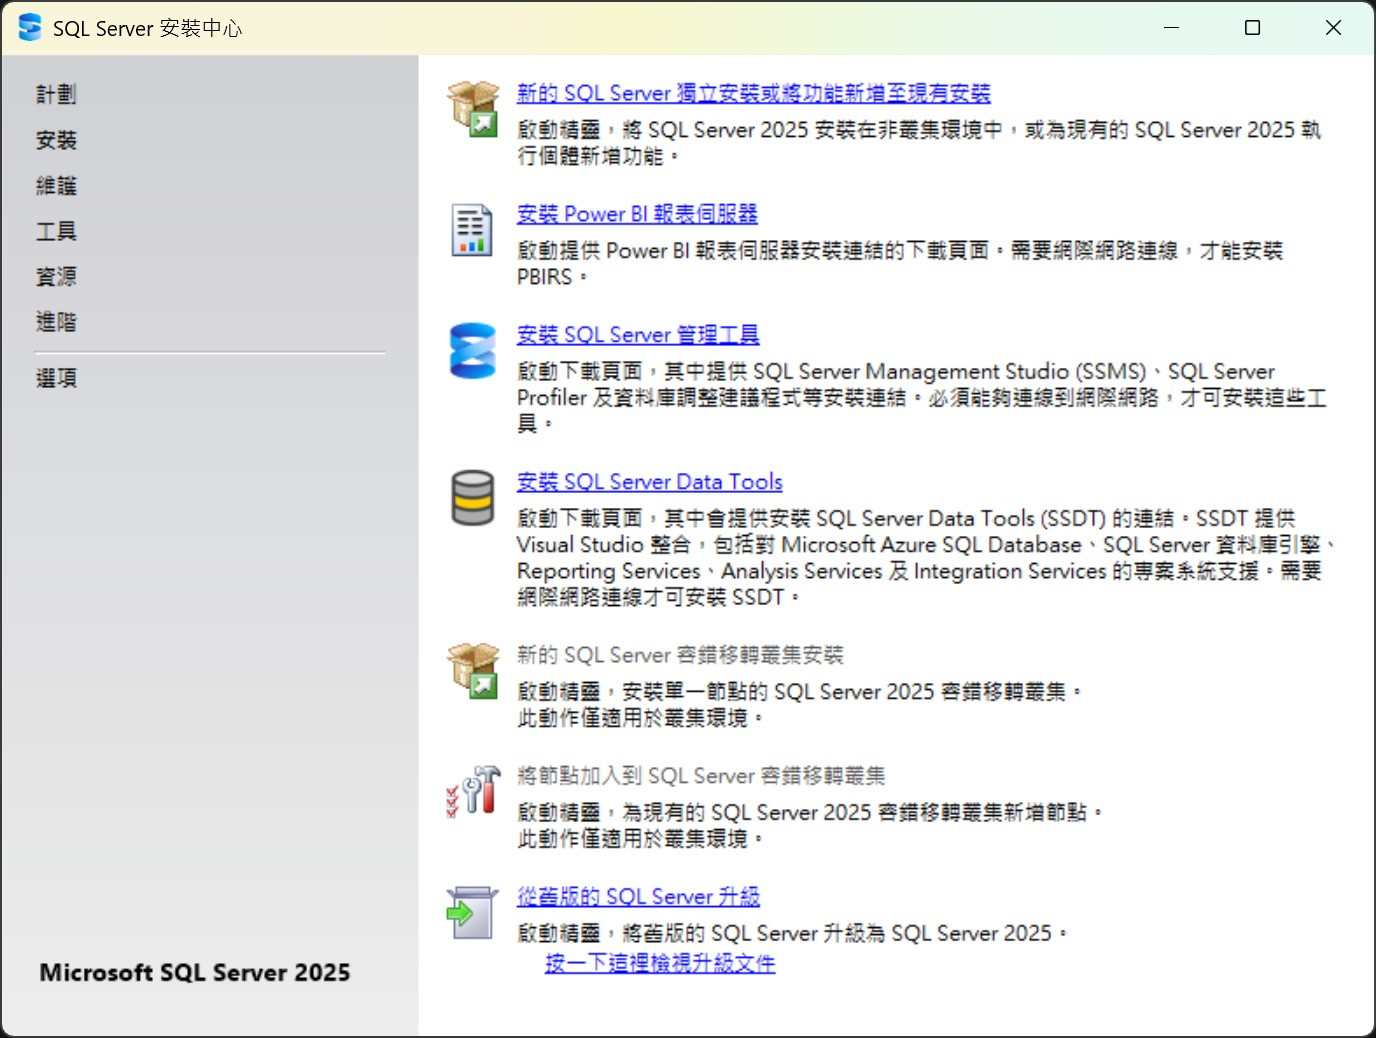Image resolution: width=1376 pixels, height=1038 pixels.
Task: Minimize the SQL Server 安裝中心 window
Action: coord(1172,28)
